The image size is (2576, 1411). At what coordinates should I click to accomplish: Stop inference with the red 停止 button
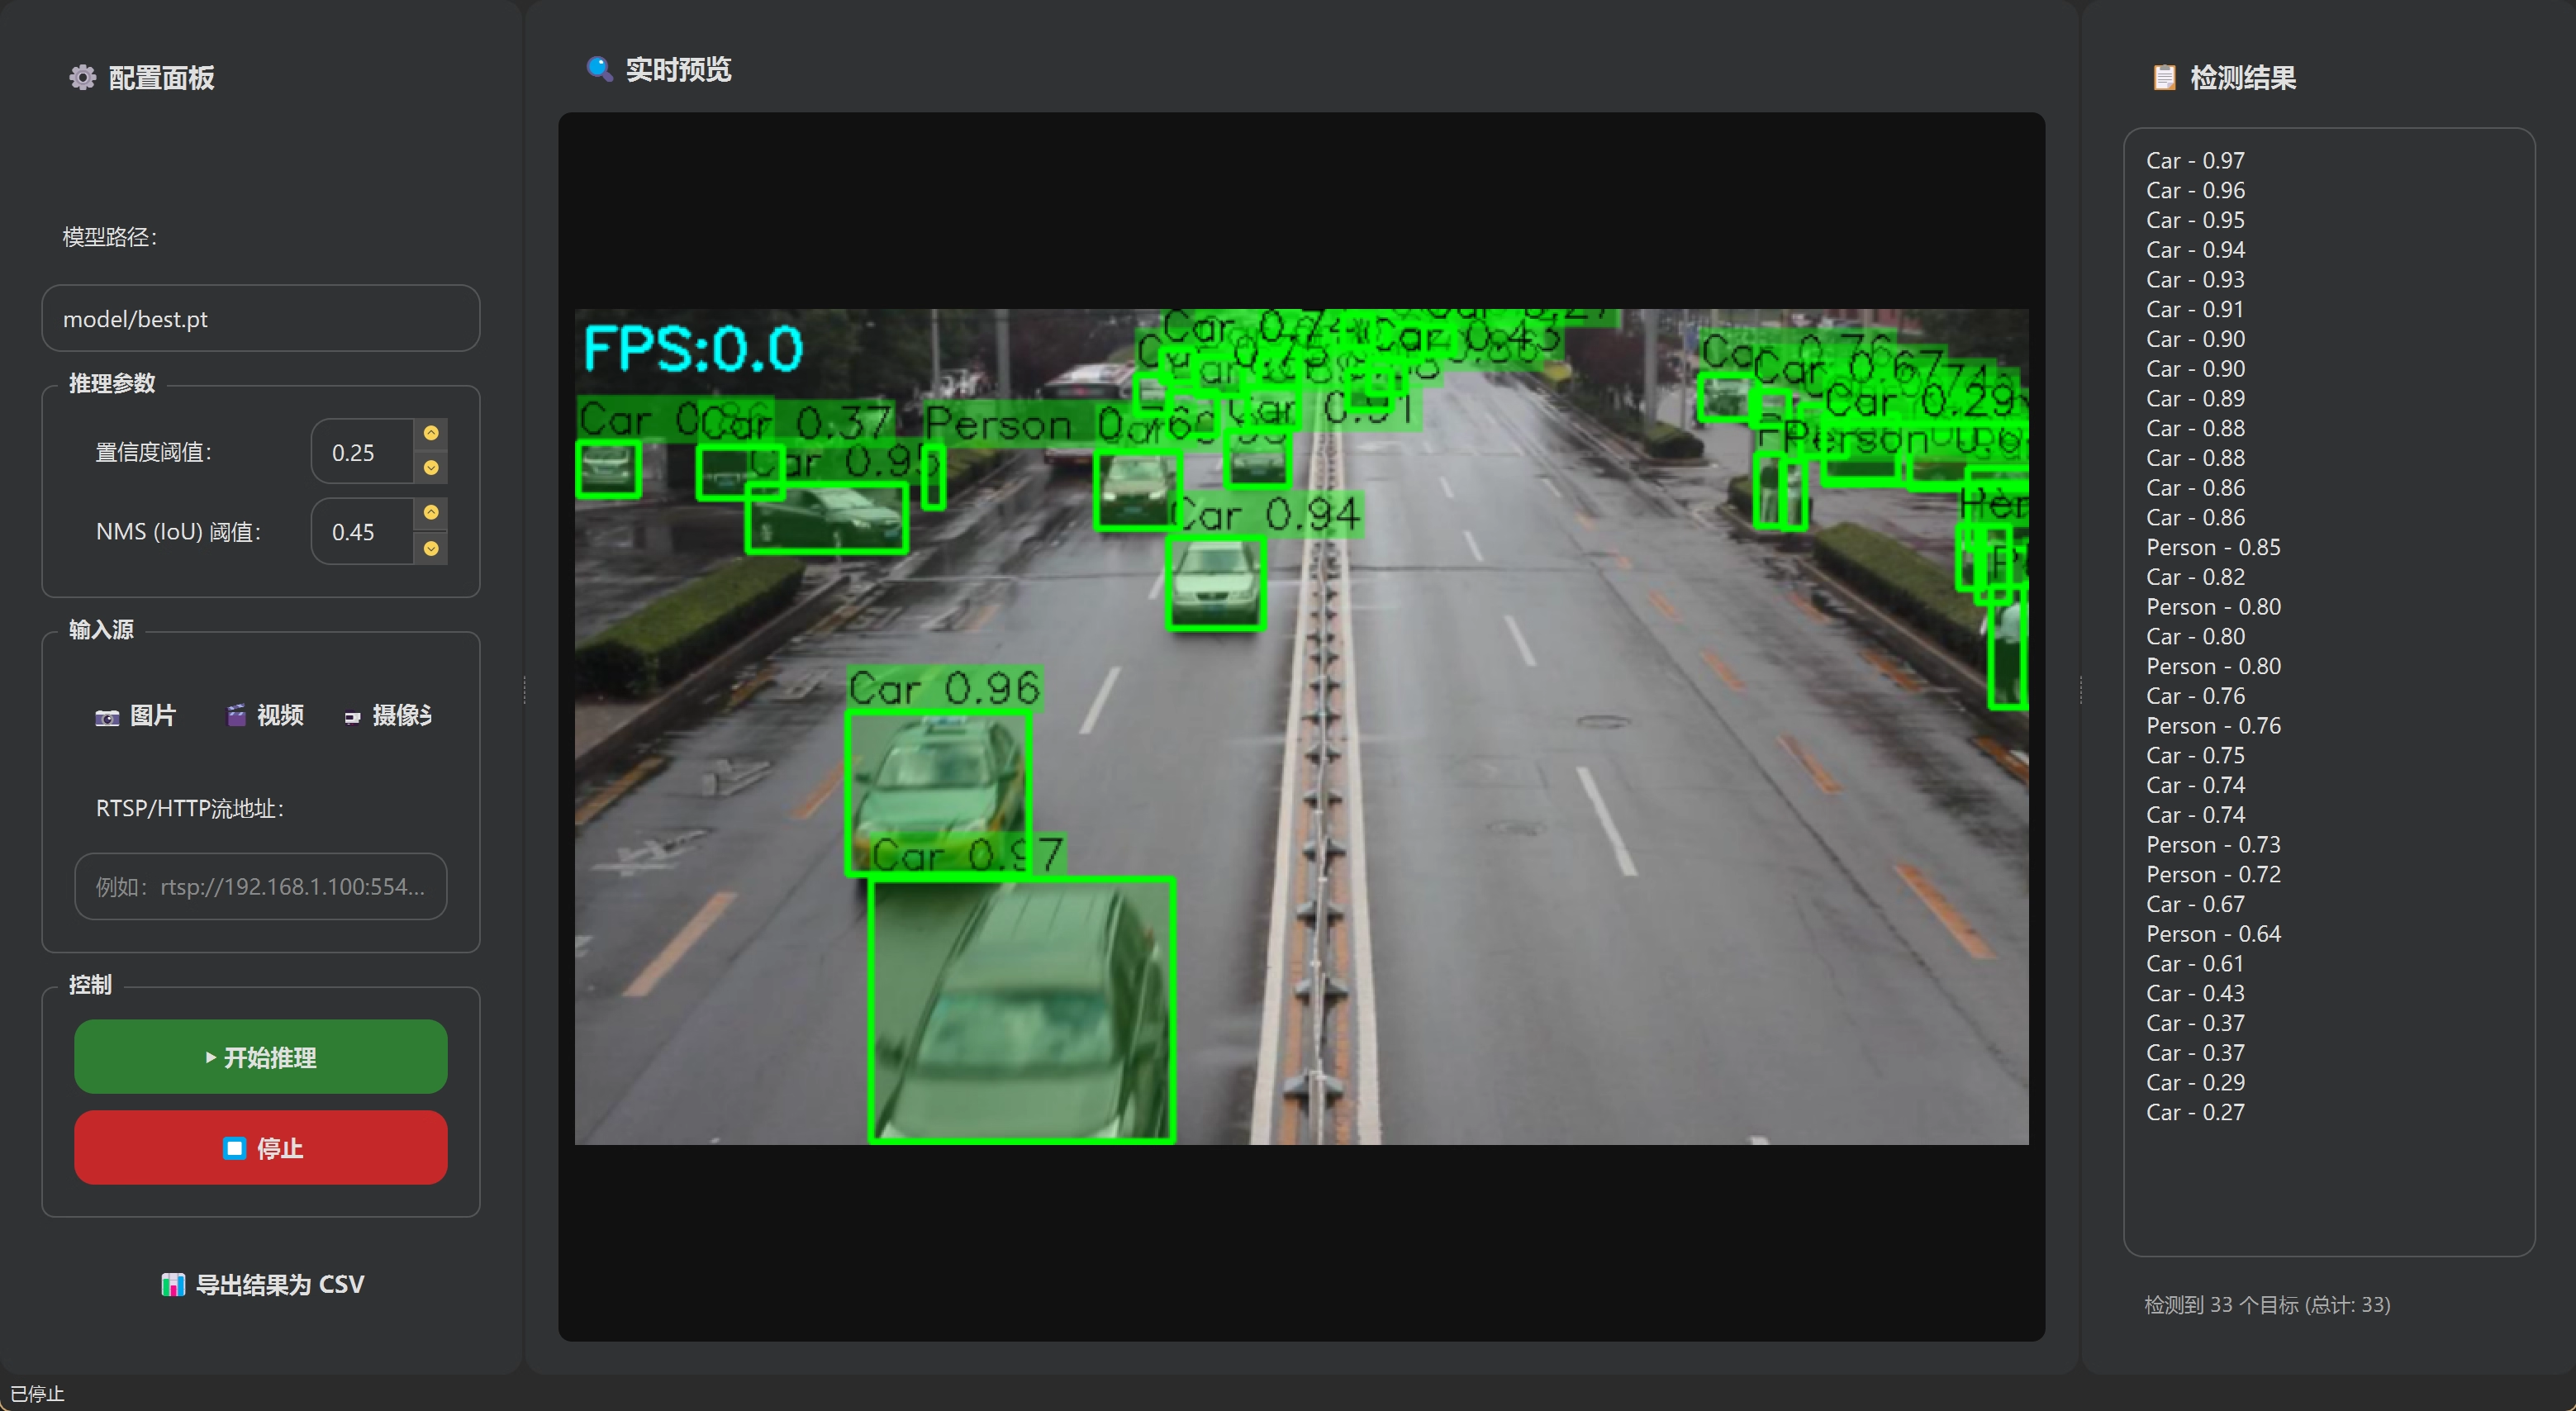click(261, 1148)
